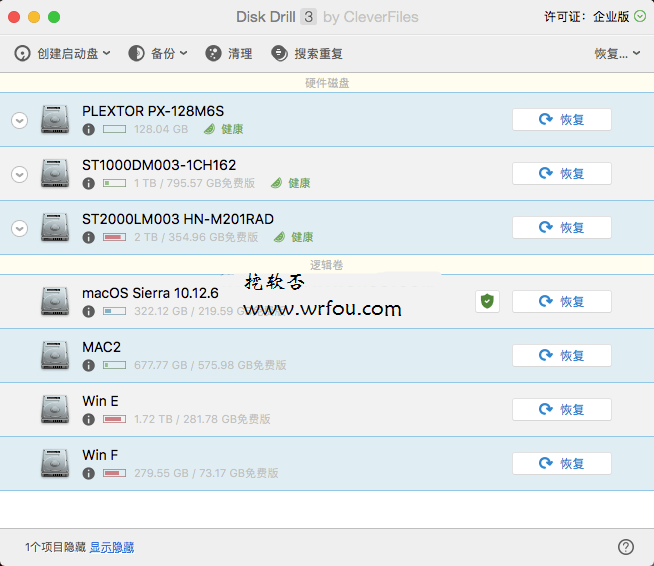Viewport: 654px width, 566px height.
Task: Click the green usage bar of MAC2
Action: (x=114, y=365)
